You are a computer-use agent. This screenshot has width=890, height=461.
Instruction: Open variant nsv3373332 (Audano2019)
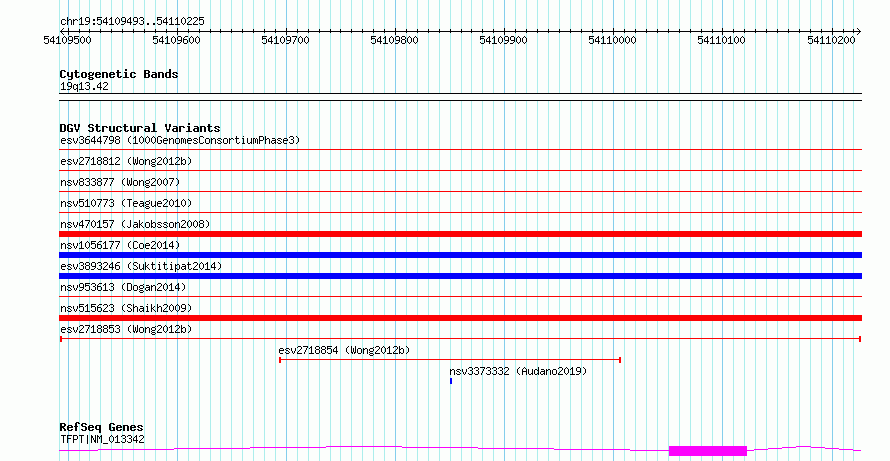[x=518, y=371]
